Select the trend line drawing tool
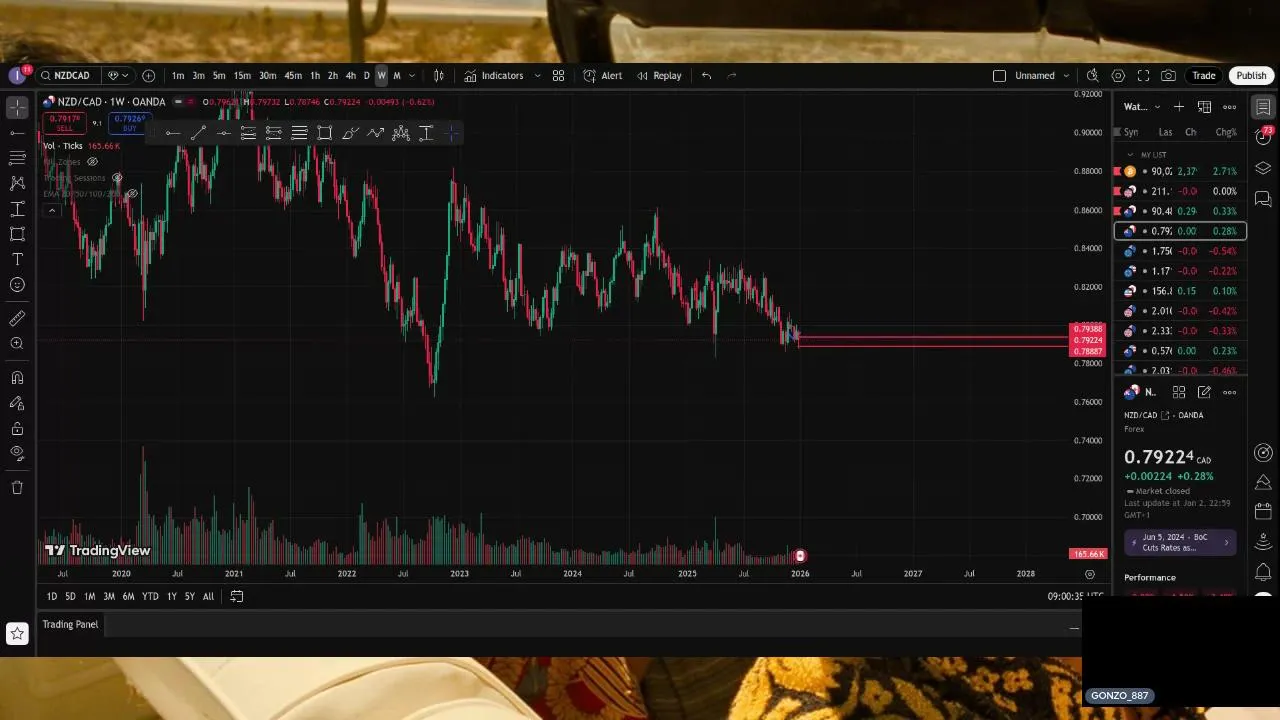This screenshot has height=720, width=1280. coord(198,133)
